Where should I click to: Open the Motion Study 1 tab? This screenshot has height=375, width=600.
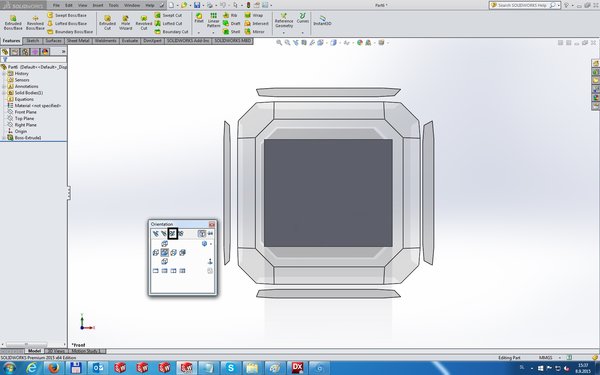coord(85,351)
